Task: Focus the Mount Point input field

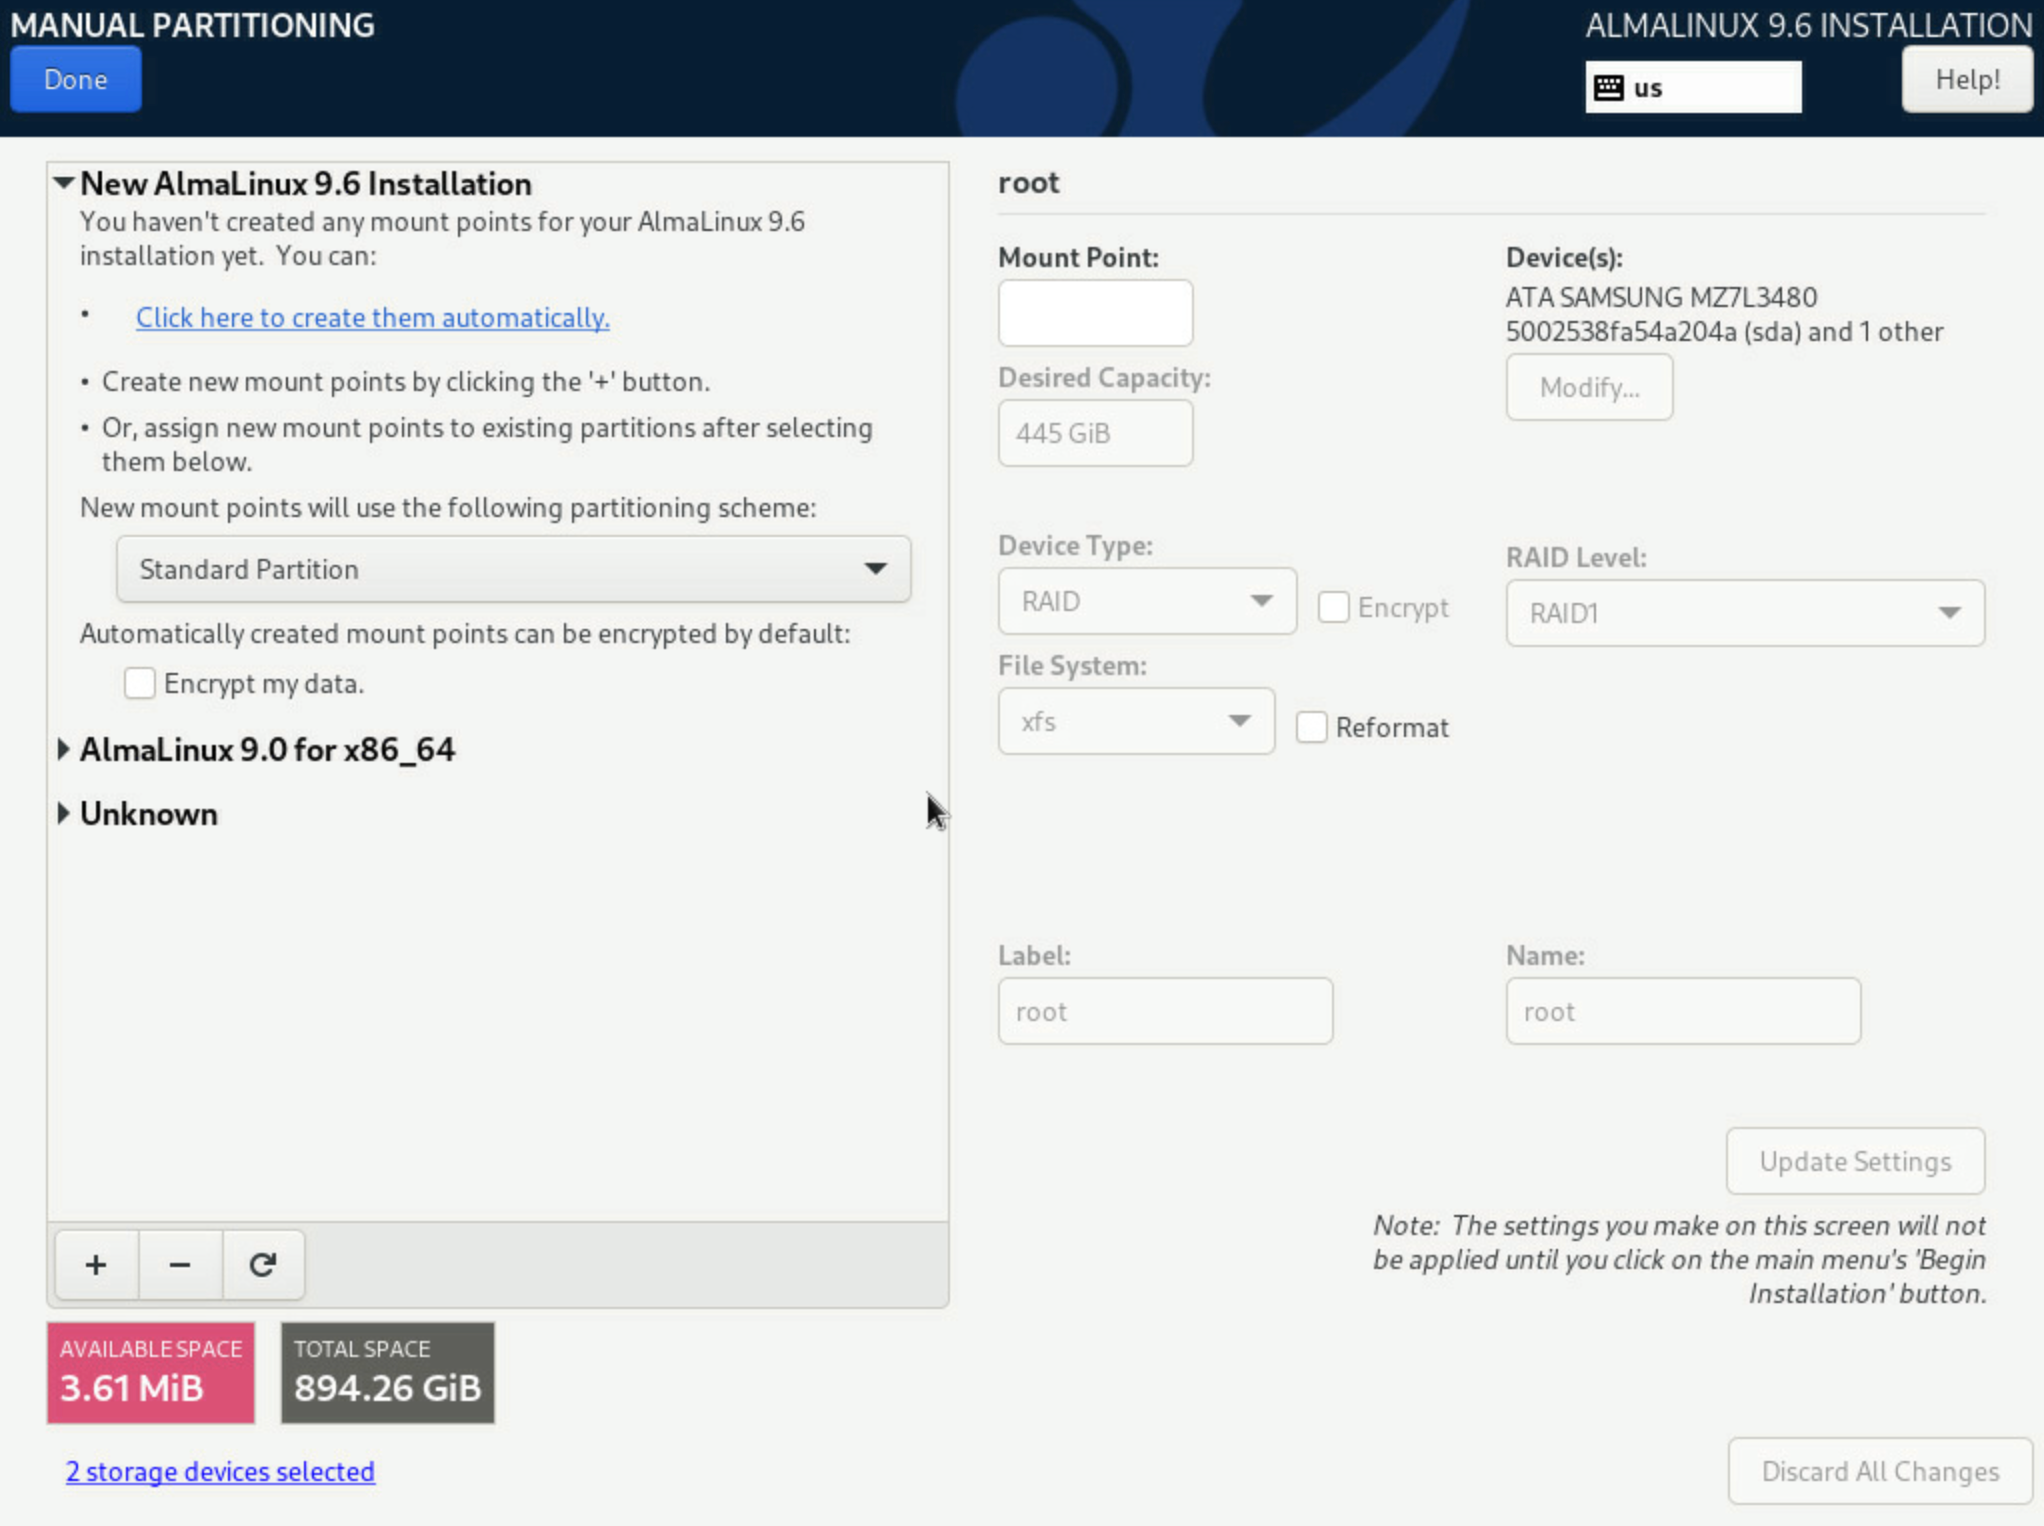Action: point(1095,313)
